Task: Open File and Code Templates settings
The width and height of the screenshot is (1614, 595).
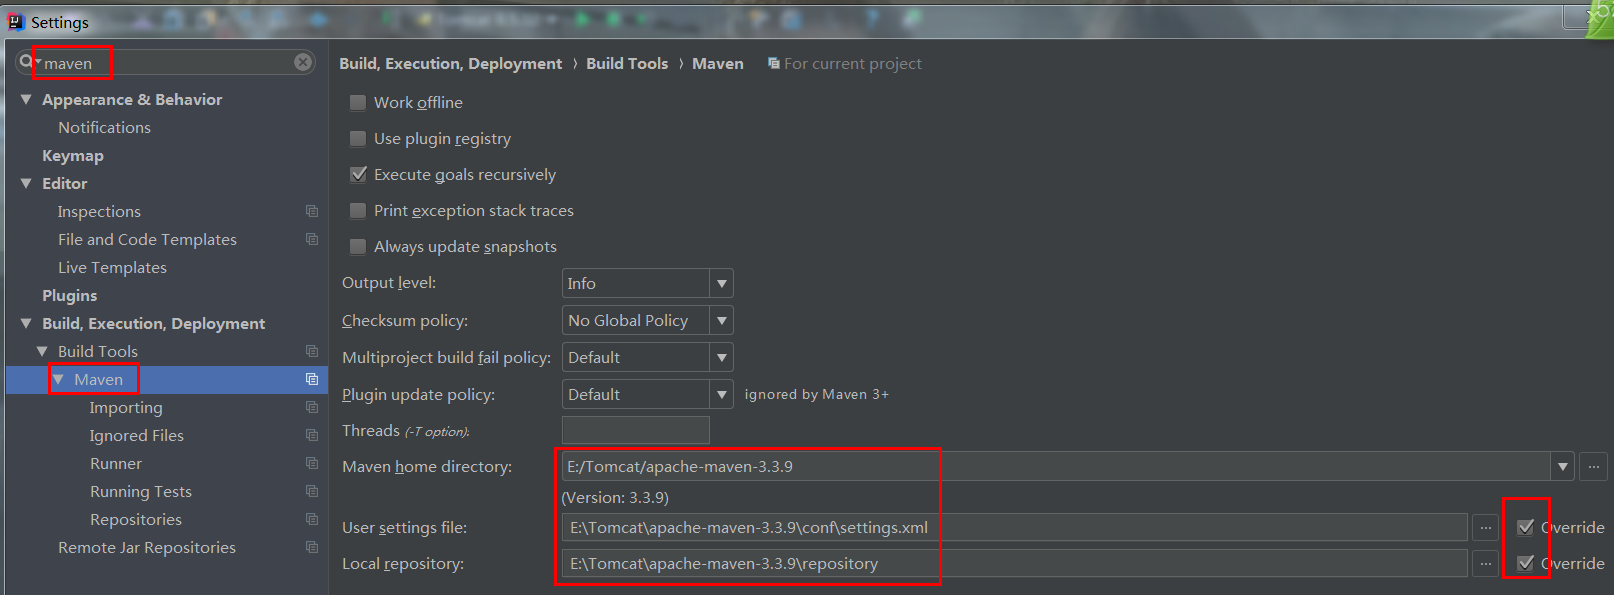Action: (147, 239)
